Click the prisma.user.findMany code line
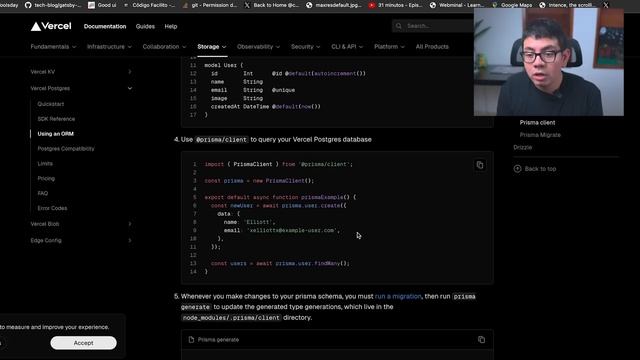The image size is (640, 360). pyautogui.click(x=280, y=264)
